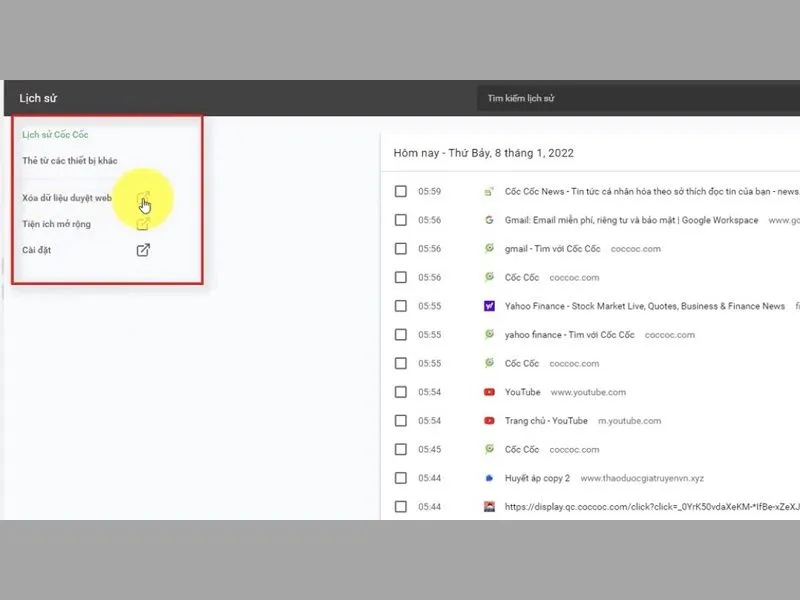Click favicon of yahoo finance - Tìm với Cốc Cốc
800x600 pixels.
tap(489, 335)
